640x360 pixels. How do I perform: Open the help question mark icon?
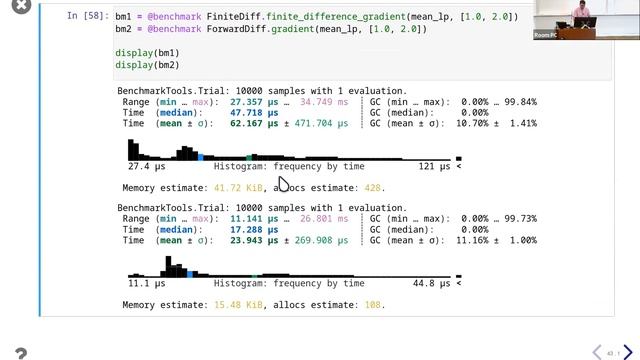21,353
